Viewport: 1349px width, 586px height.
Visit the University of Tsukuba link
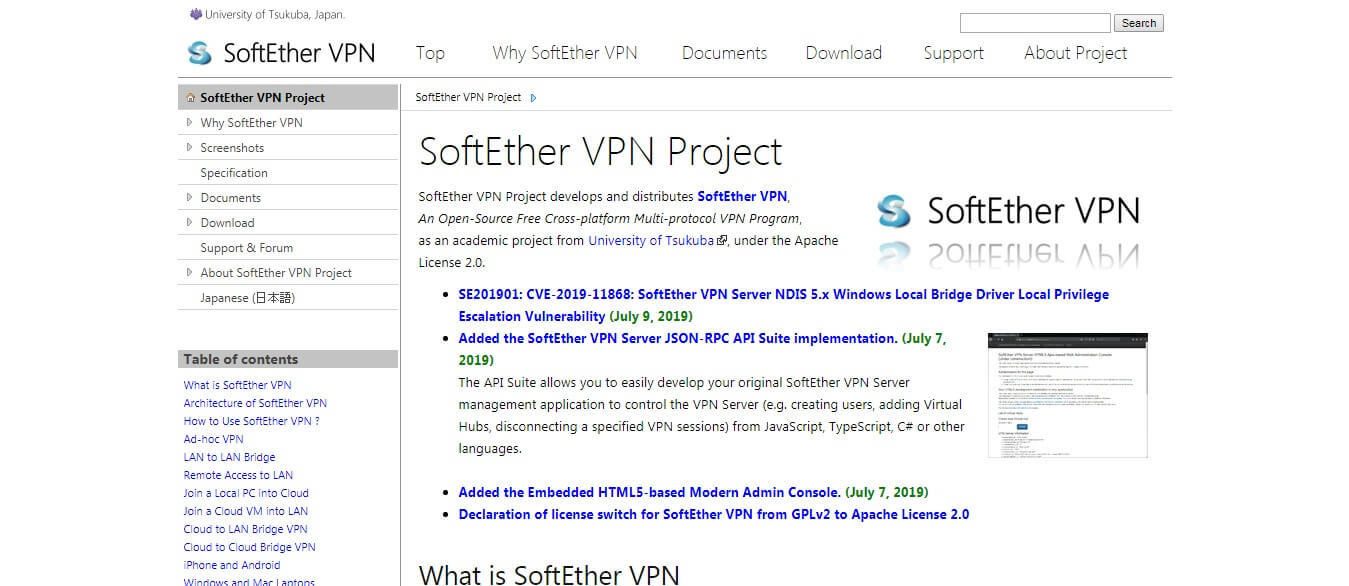click(651, 241)
